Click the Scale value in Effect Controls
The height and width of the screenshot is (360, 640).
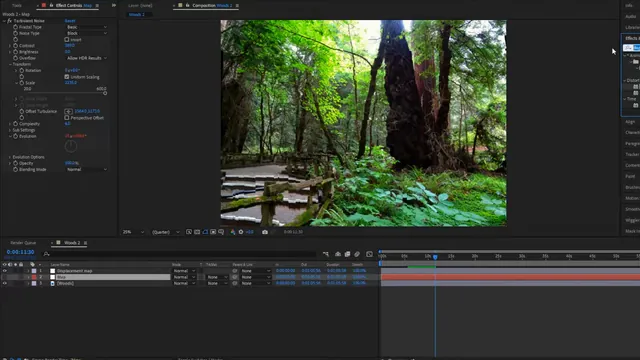tap(71, 83)
